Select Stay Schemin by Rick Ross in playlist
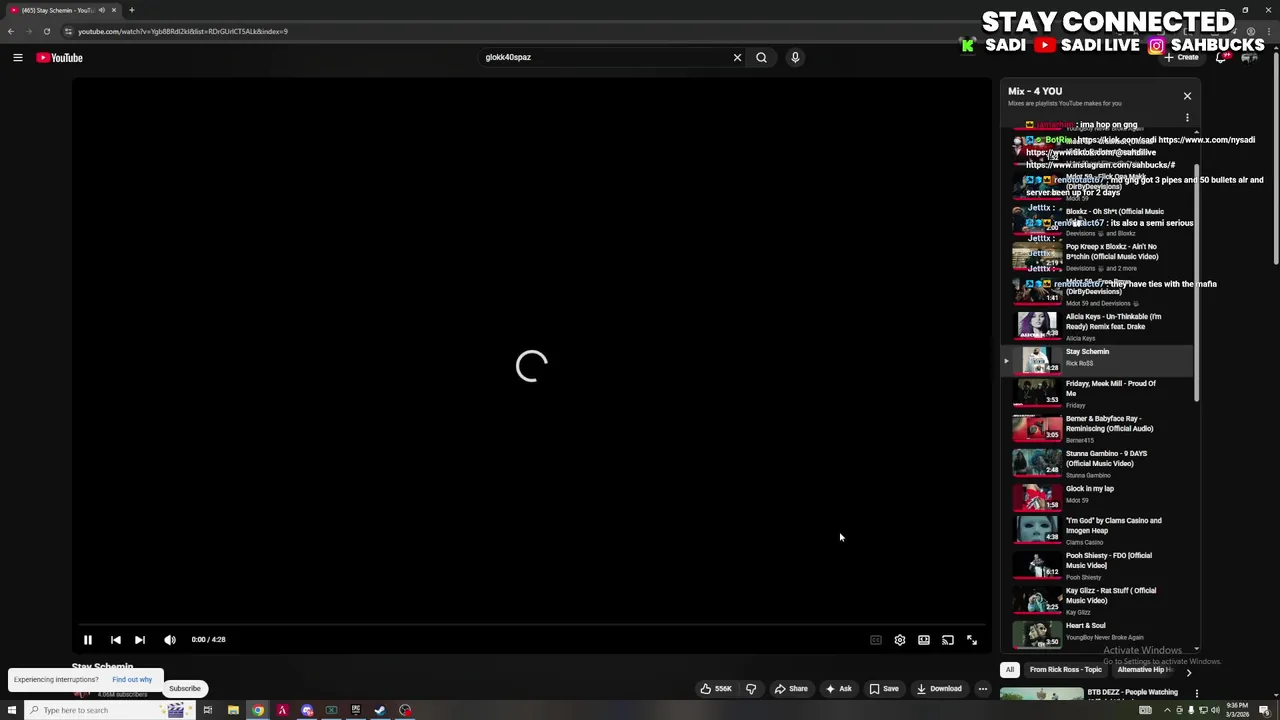Viewport: 1280px width, 720px height. 1098,360
